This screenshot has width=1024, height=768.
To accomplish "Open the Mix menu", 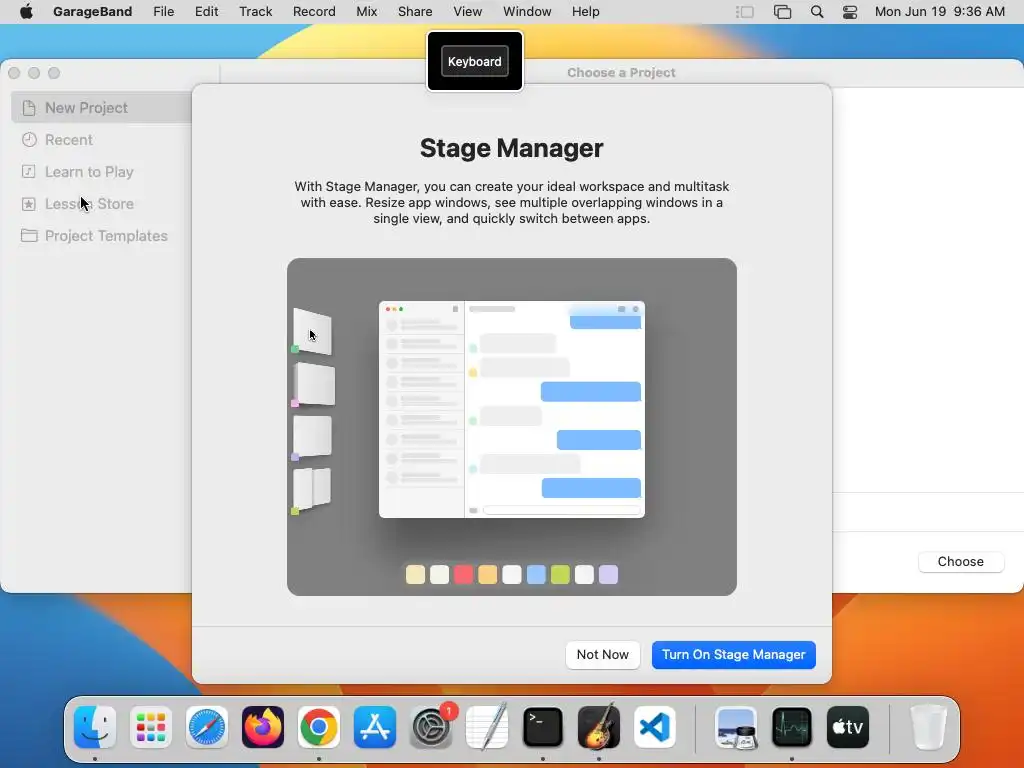I will (366, 12).
